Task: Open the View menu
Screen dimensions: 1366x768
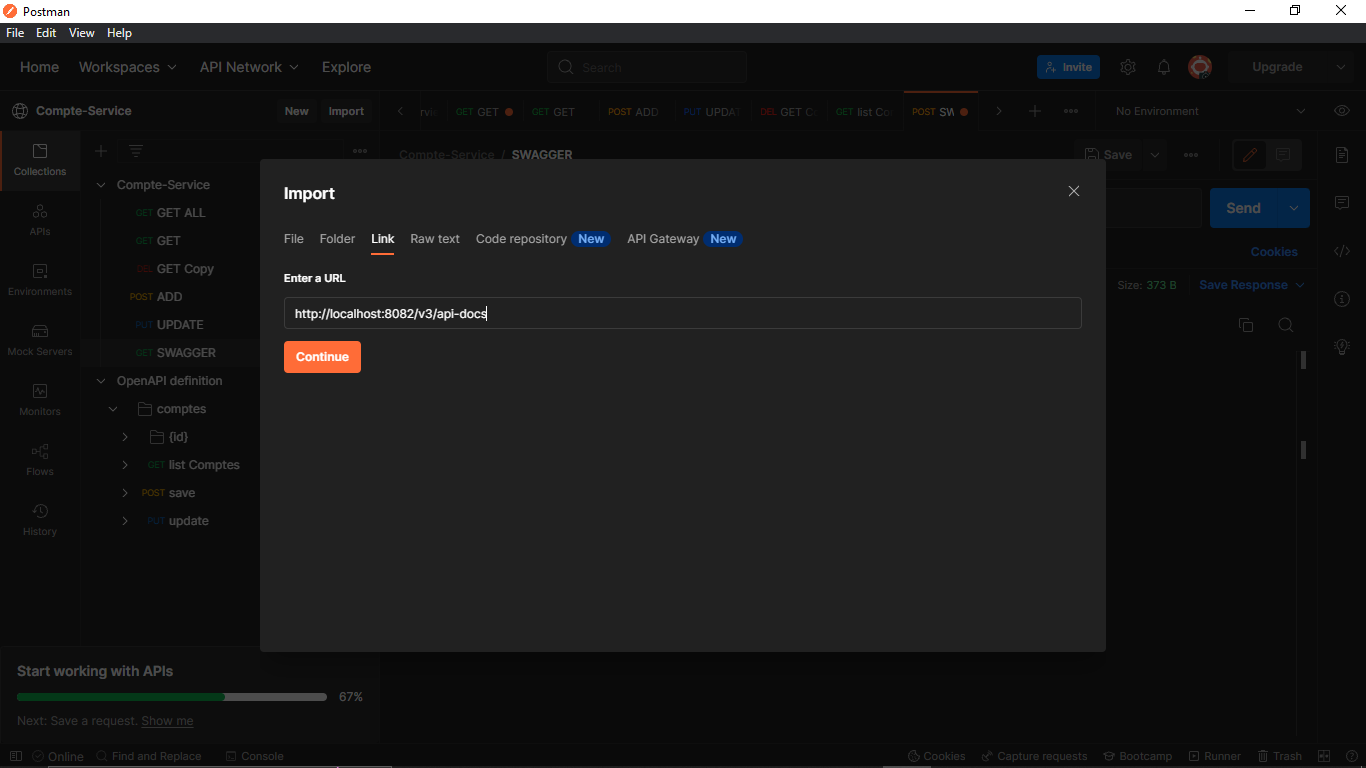Action: [81, 32]
